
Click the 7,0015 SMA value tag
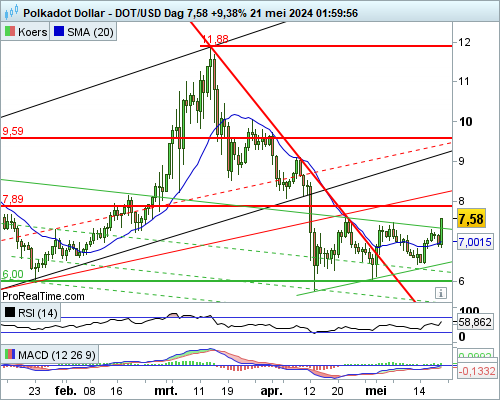[x=475, y=242]
